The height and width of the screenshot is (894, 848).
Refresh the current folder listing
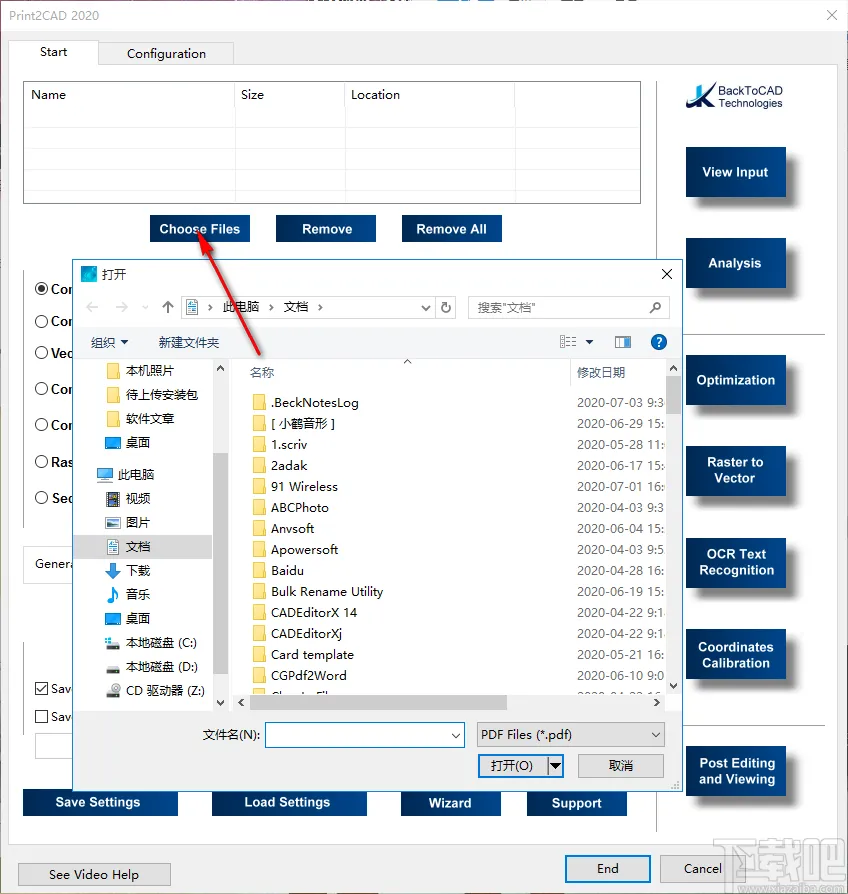(446, 307)
